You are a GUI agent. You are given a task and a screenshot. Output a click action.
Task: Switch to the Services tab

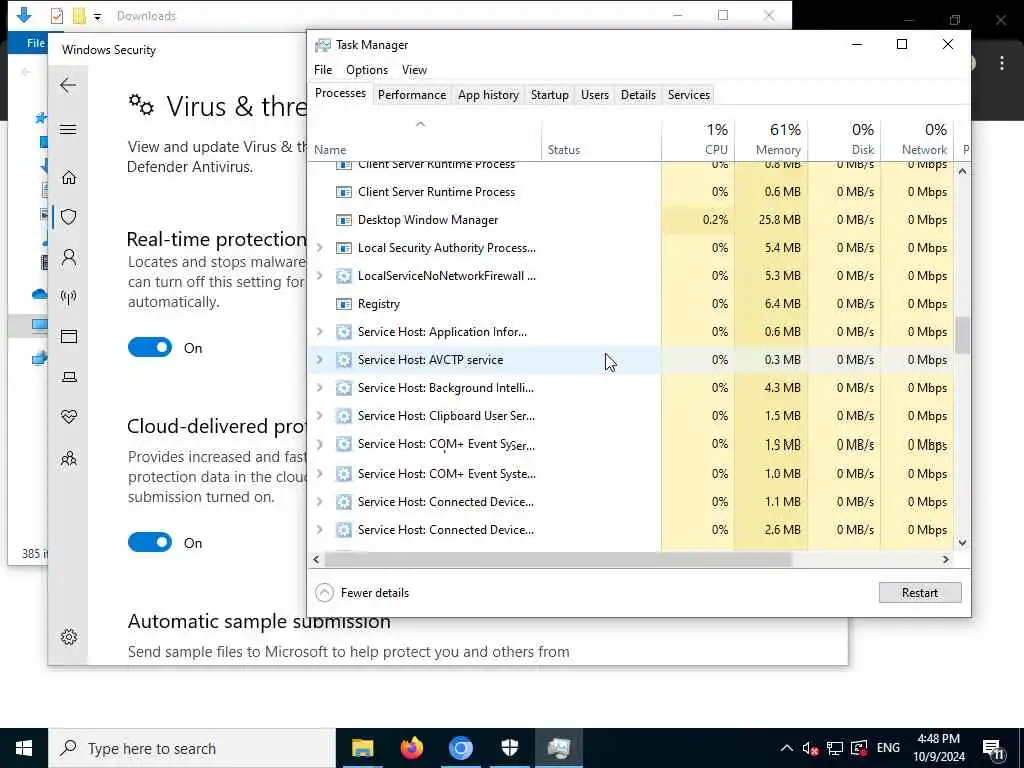[688, 95]
